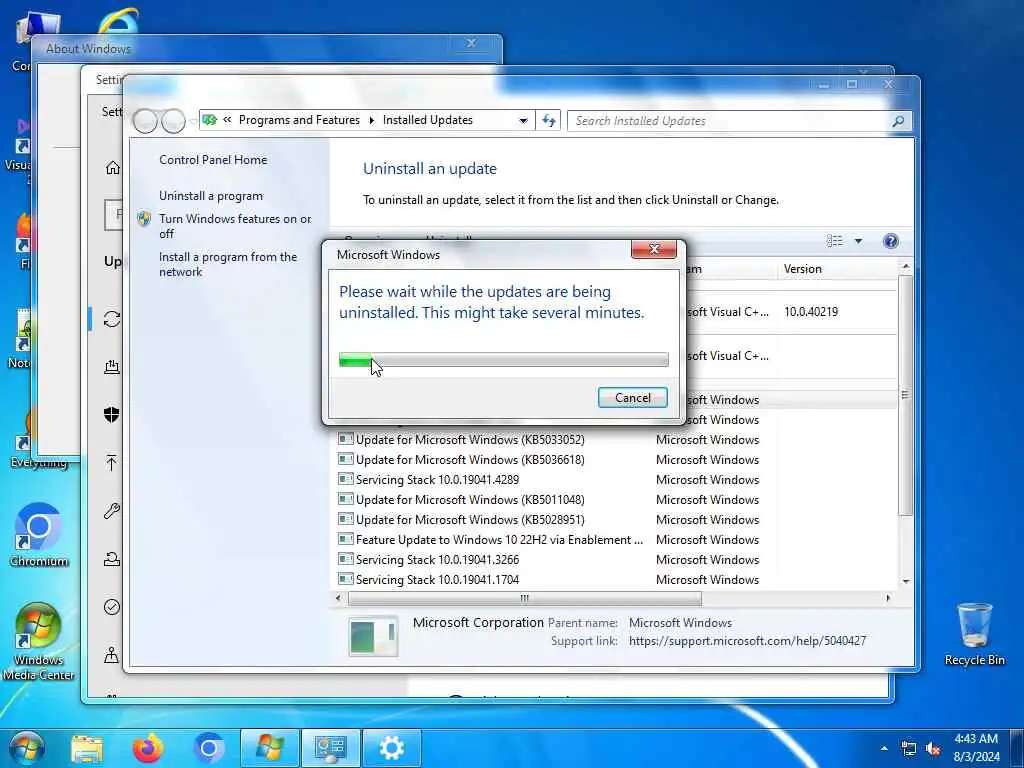The image size is (1024, 768).
Task: Click version 10.0.40219 cell
Action: (x=810, y=312)
